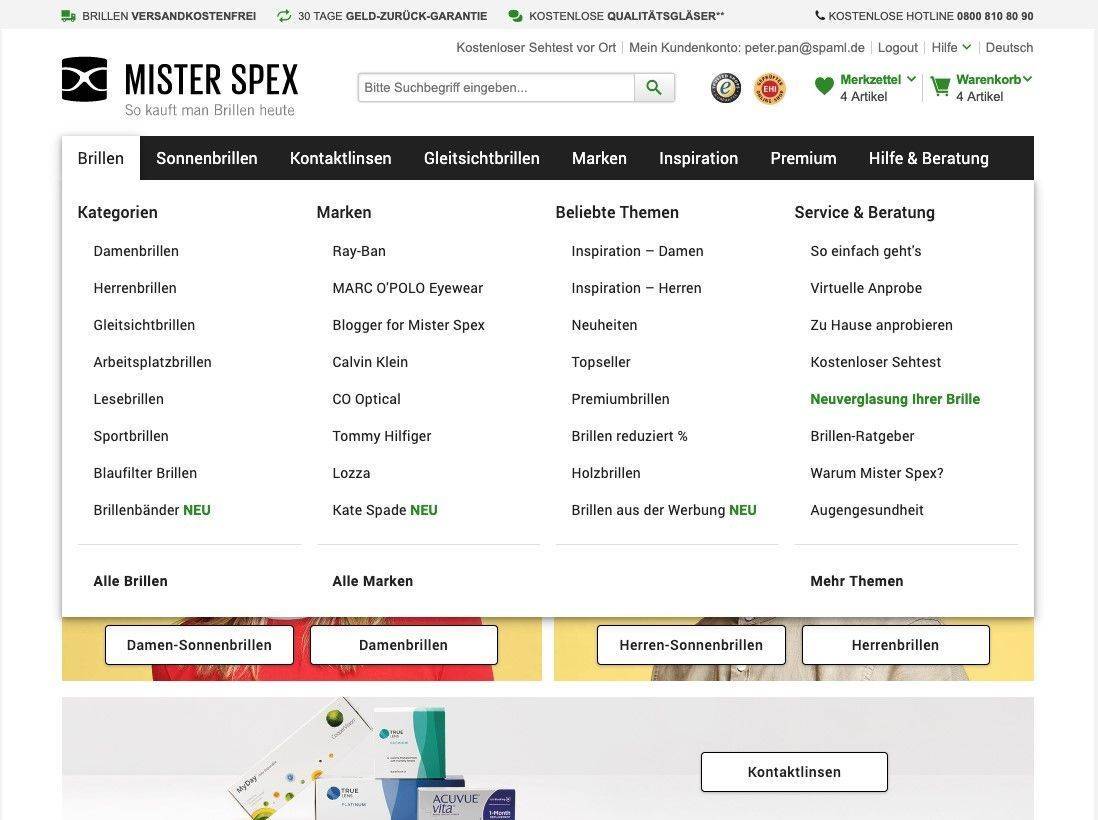Viewport: 1098px width, 820px height.
Task: Open the EHI certified shop badge
Action: point(770,88)
